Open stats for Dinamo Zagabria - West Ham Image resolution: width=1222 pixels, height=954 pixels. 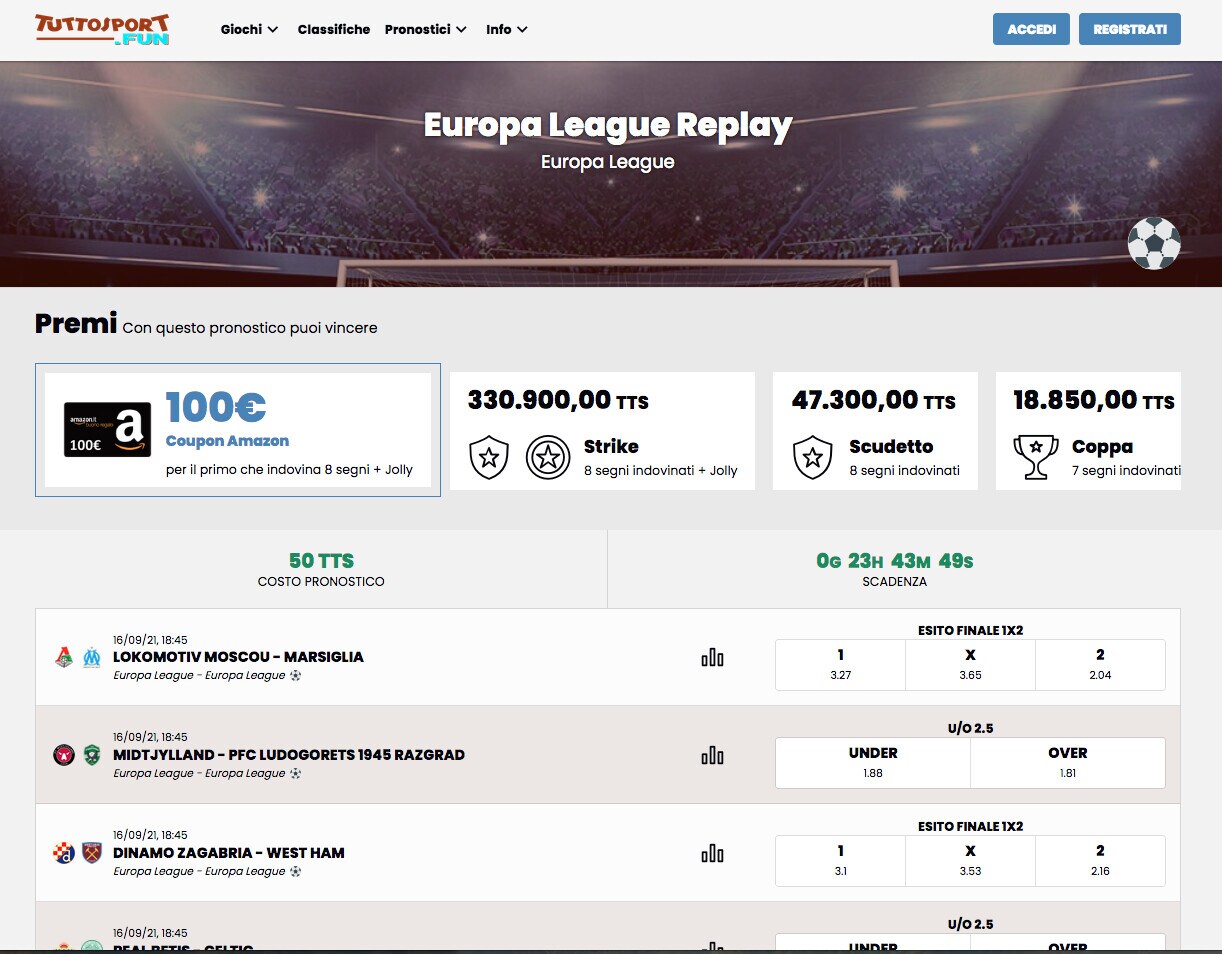click(x=712, y=853)
